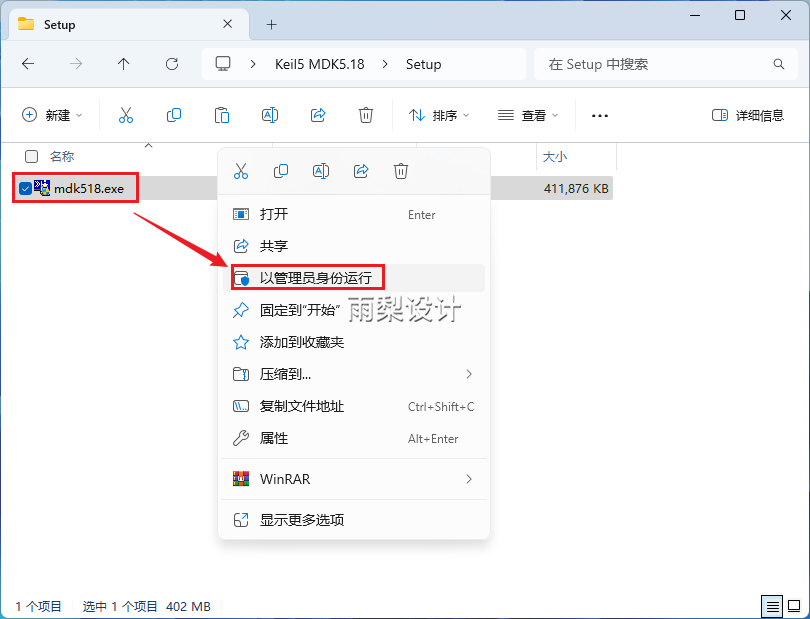Navigate to Keil5 MDK5.18 via breadcrumb
810x619 pixels.
pos(318,63)
